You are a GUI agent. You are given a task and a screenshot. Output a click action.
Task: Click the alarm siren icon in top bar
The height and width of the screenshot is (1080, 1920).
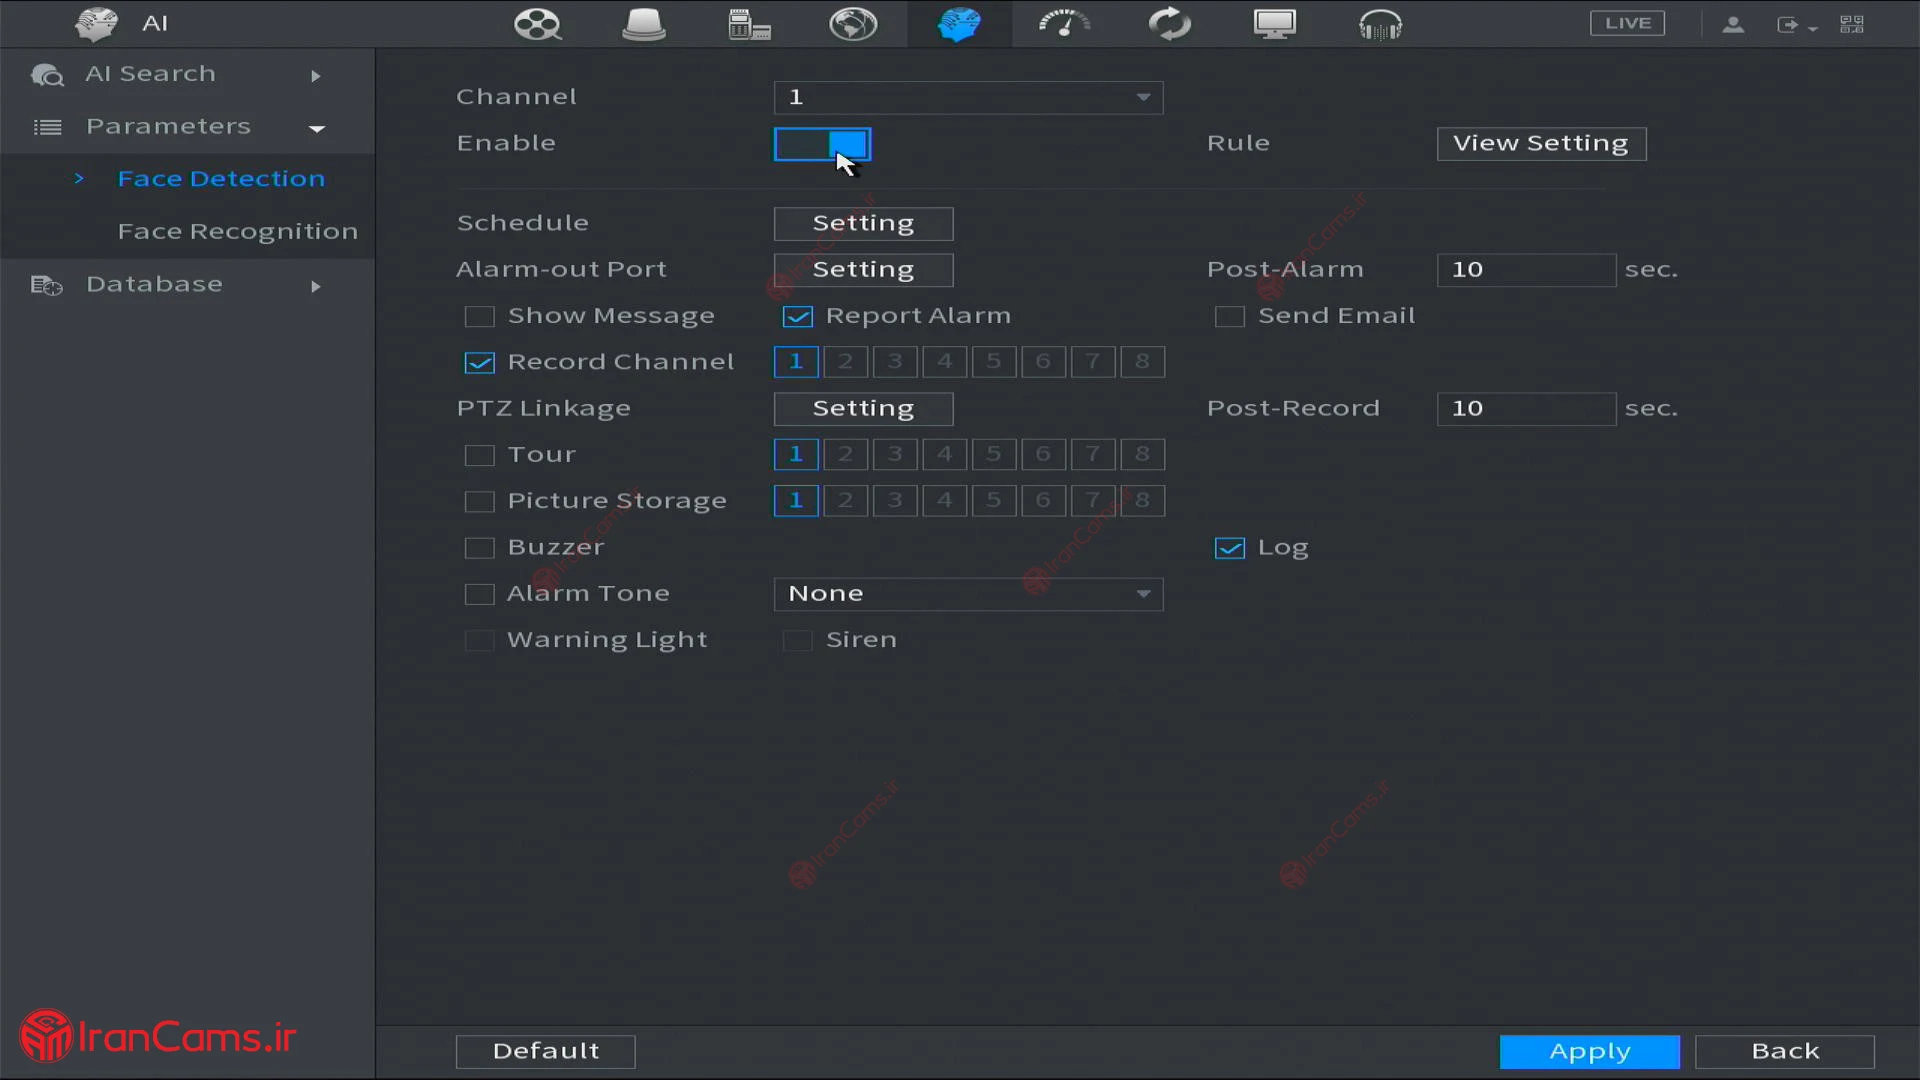point(643,23)
